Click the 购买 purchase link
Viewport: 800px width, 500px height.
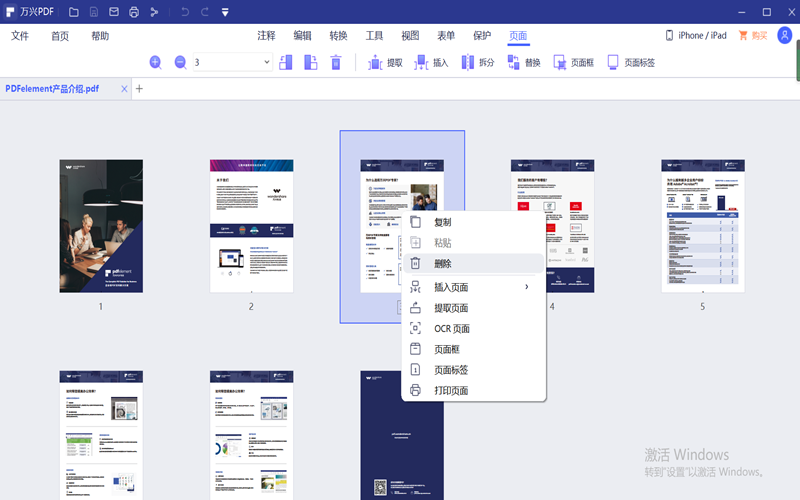pyautogui.click(x=753, y=36)
